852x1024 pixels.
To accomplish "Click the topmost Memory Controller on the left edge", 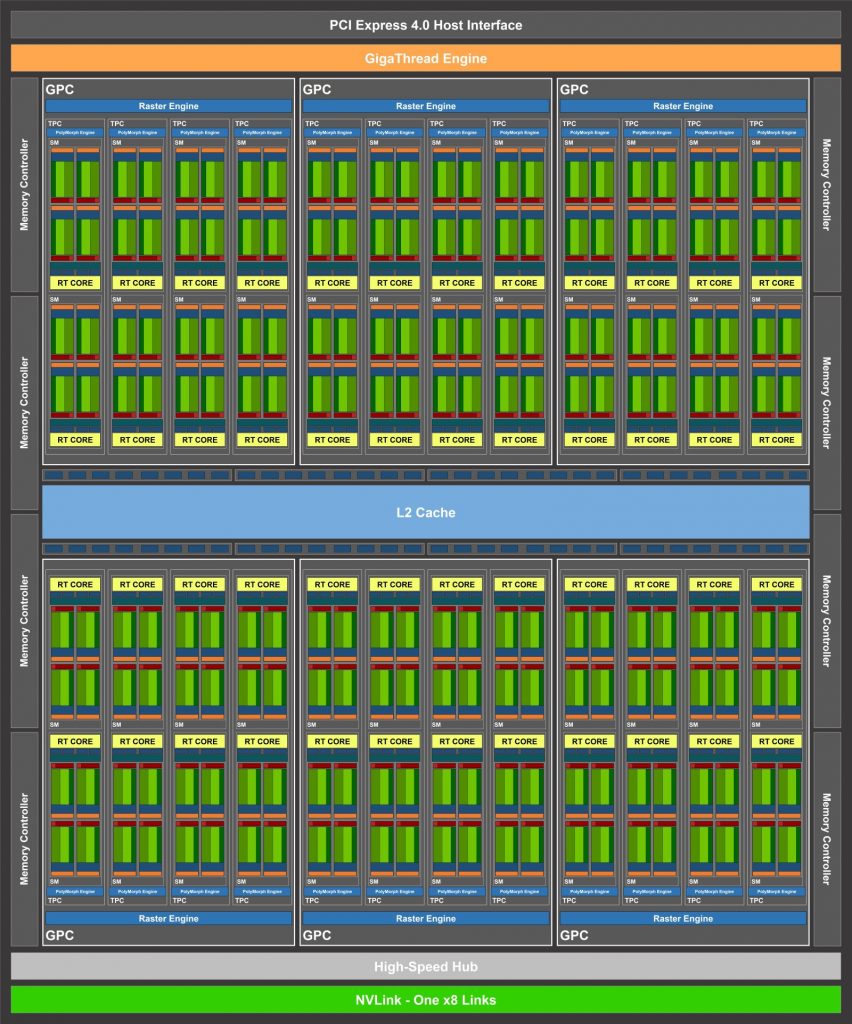I will [24, 185].
